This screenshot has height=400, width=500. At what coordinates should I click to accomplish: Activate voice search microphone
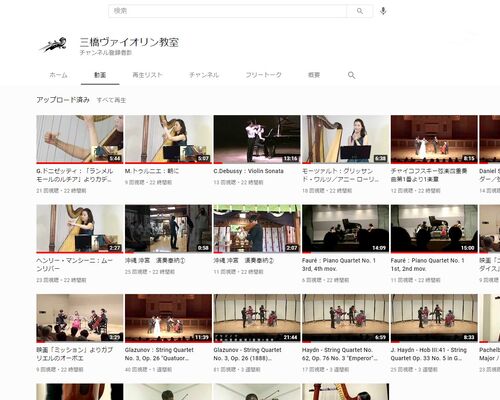point(383,11)
